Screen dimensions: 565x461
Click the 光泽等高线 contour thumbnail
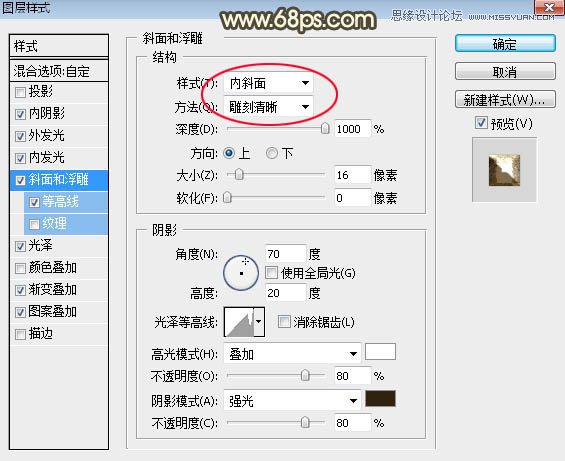point(239,322)
